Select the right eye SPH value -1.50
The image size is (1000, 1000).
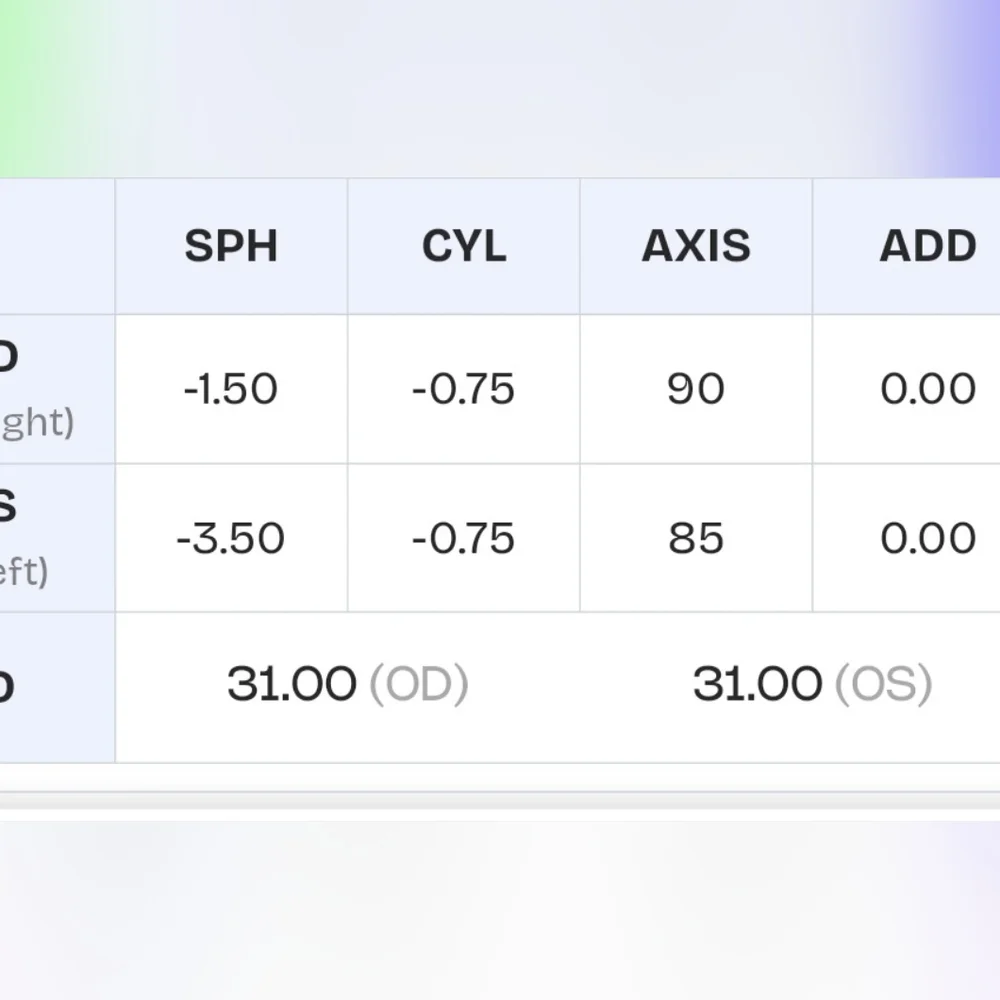231,389
